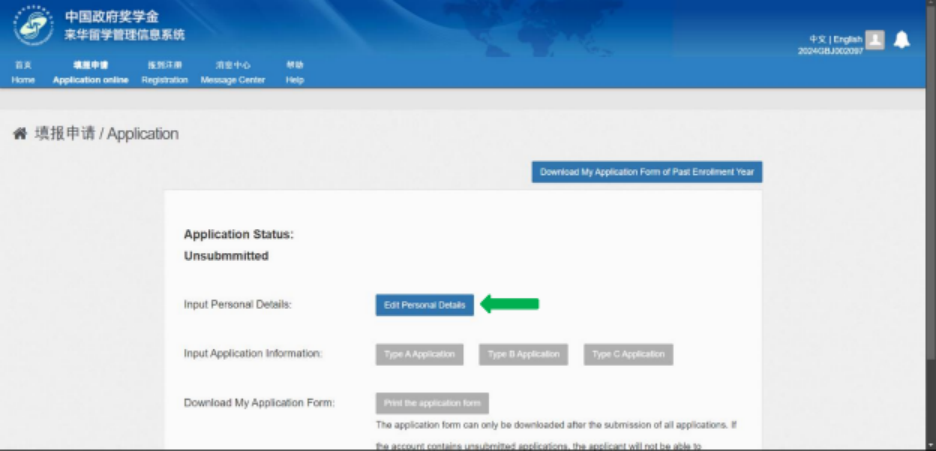Open the Application online menu
936x451 pixels.
[x=90, y=73]
